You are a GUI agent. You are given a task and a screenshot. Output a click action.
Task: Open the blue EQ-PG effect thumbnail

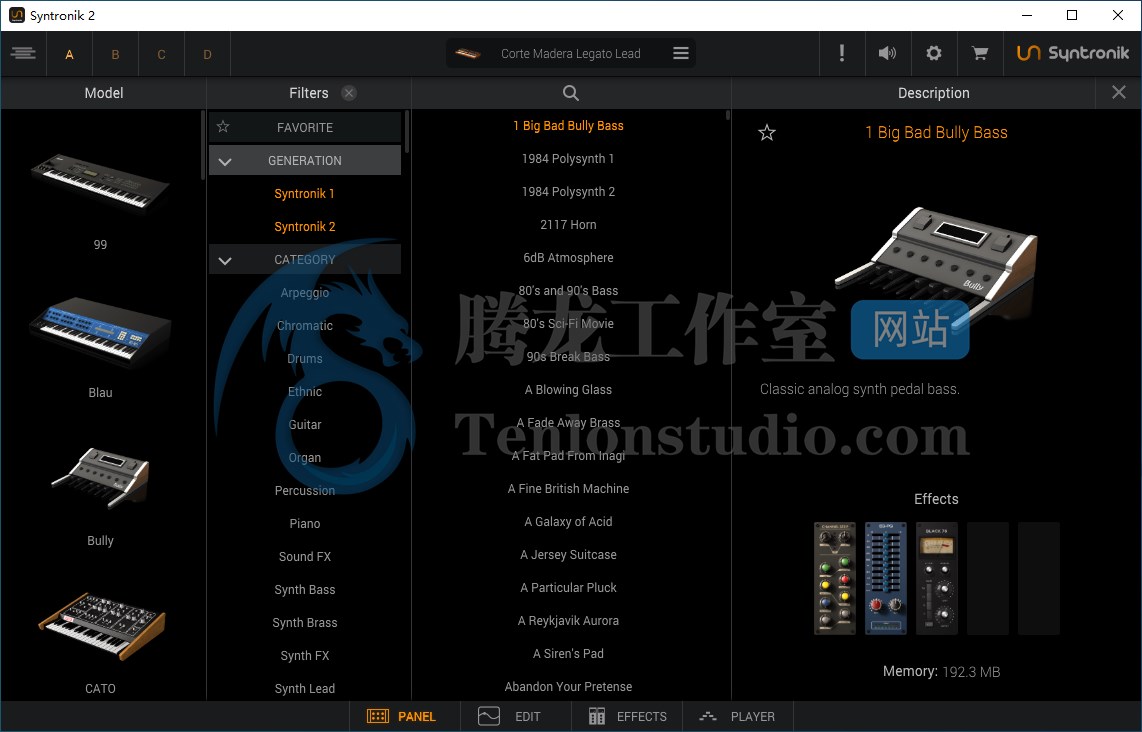[x=886, y=578]
